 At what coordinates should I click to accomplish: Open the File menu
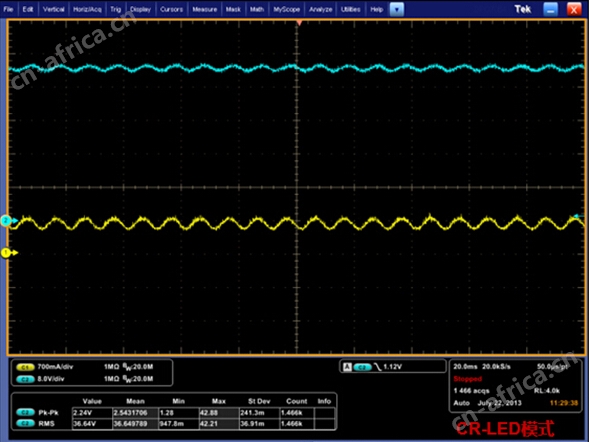click(8, 9)
